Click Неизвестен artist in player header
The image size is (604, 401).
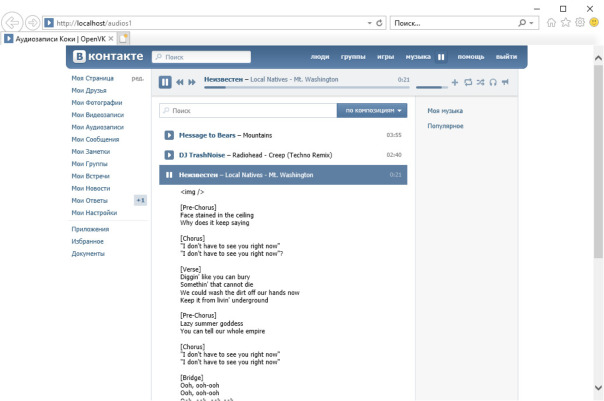(x=223, y=79)
